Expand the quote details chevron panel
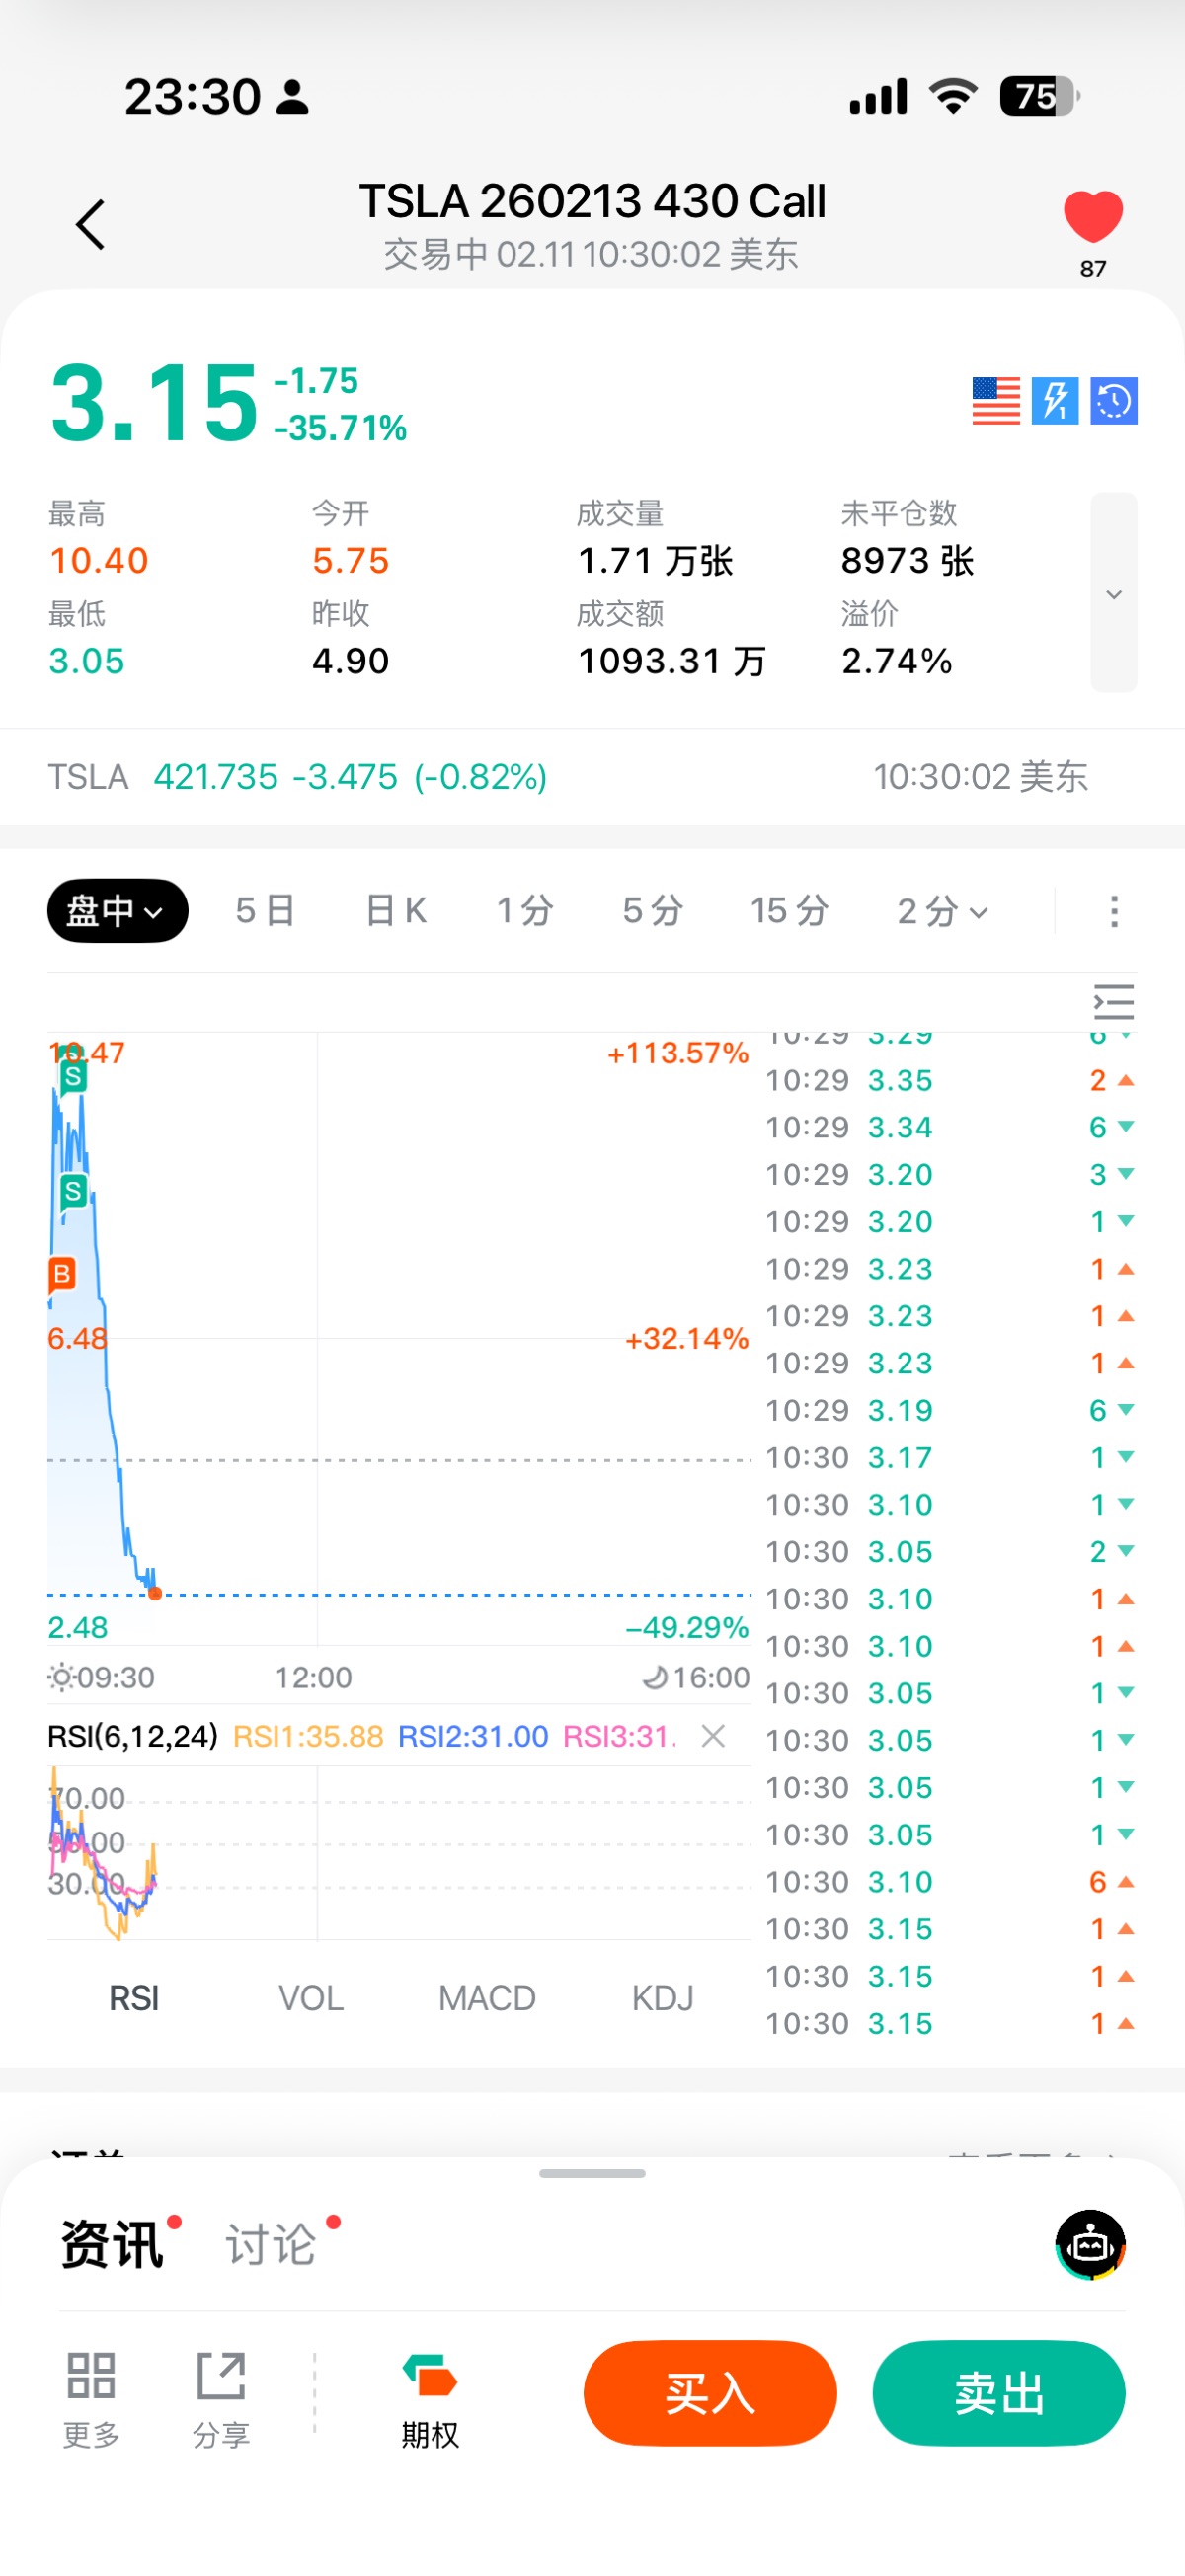The width and height of the screenshot is (1185, 2576). [1113, 593]
